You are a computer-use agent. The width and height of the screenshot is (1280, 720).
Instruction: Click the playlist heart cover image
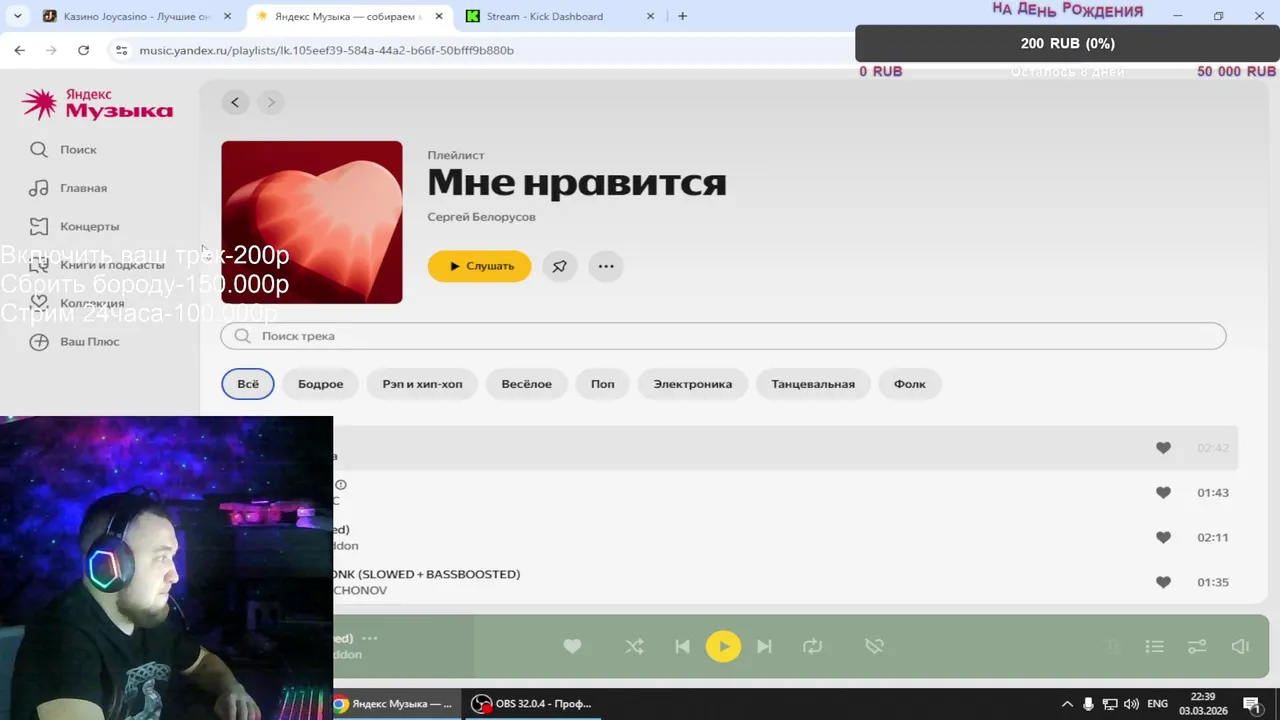pos(312,222)
